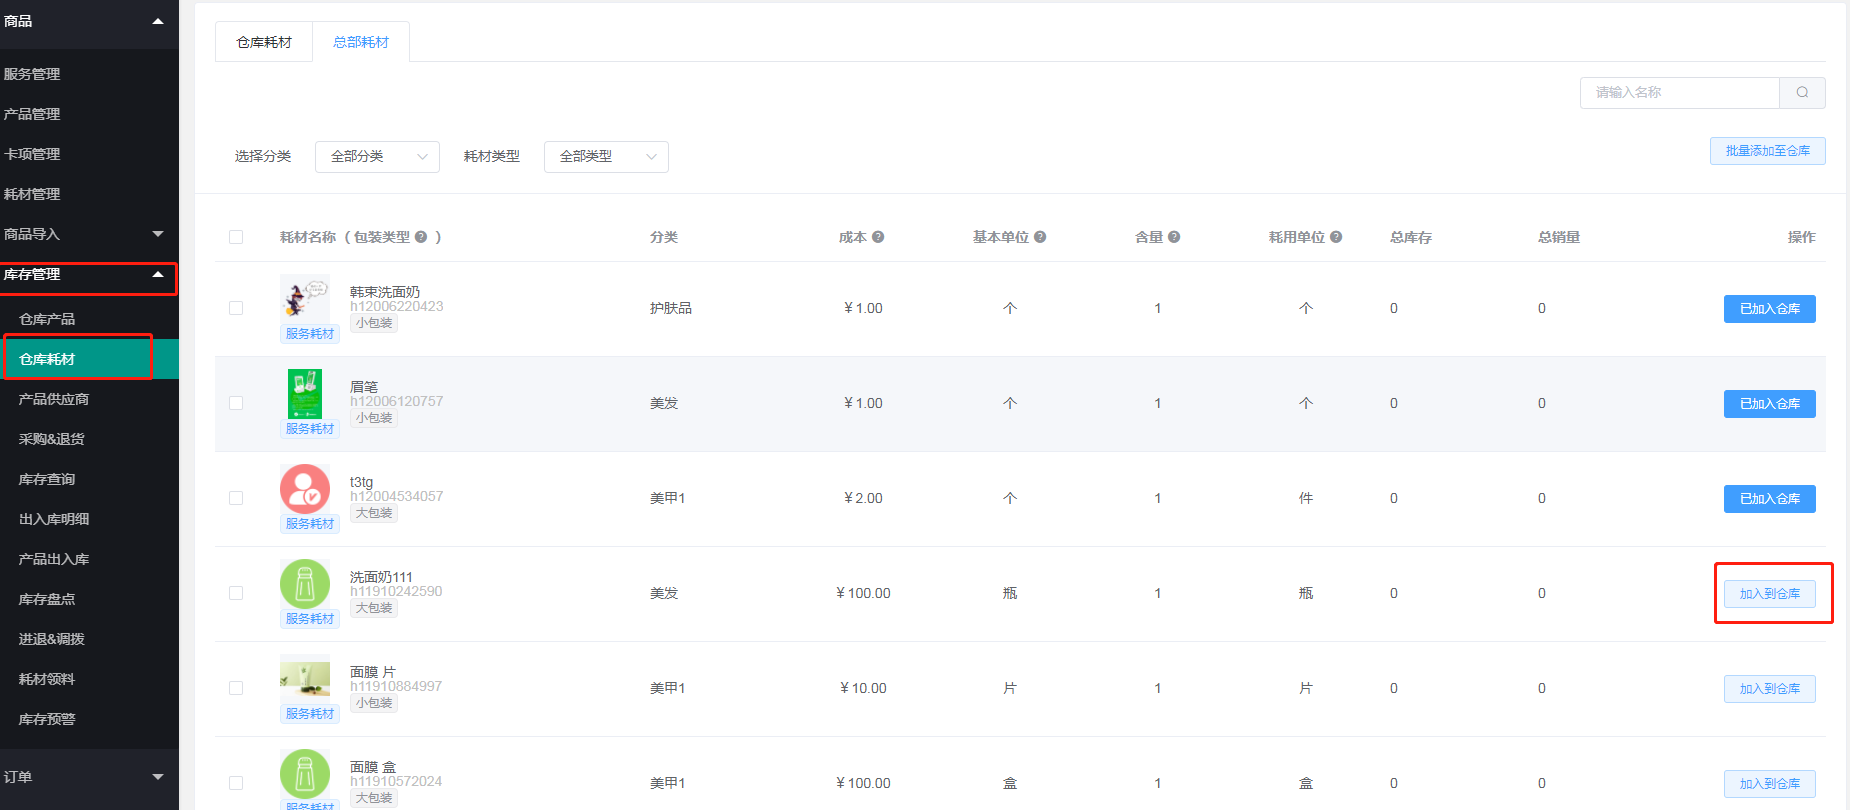
Task: Open 库存查询 in the sidebar
Action: pyautogui.click(x=47, y=479)
